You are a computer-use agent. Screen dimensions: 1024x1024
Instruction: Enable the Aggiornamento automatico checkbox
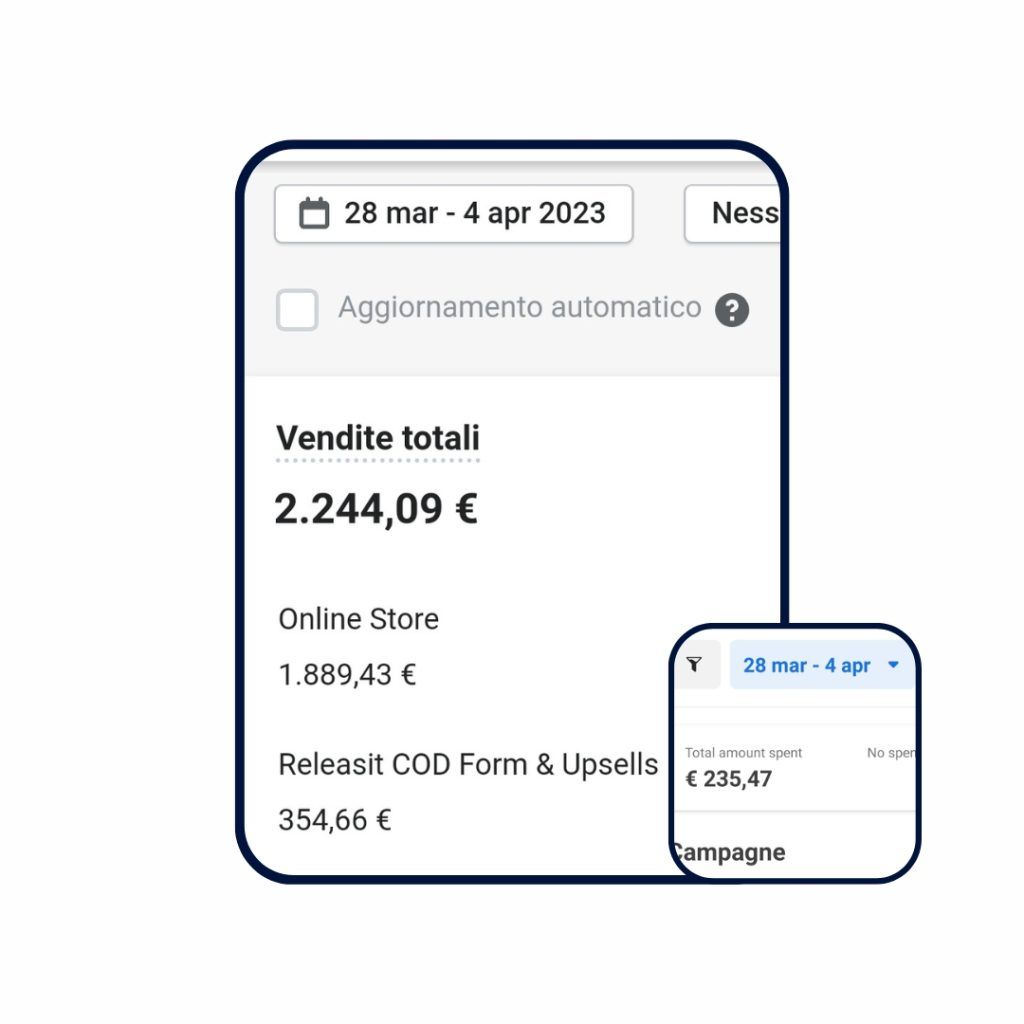(297, 310)
